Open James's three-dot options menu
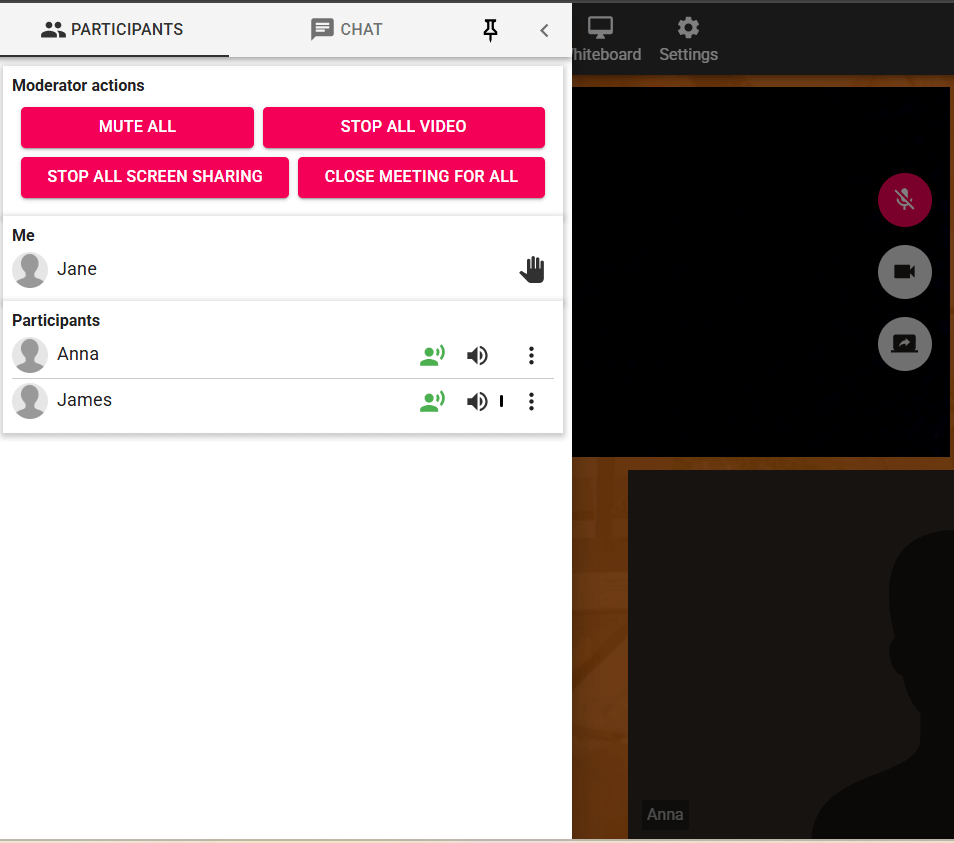954x843 pixels. tap(531, 401)
